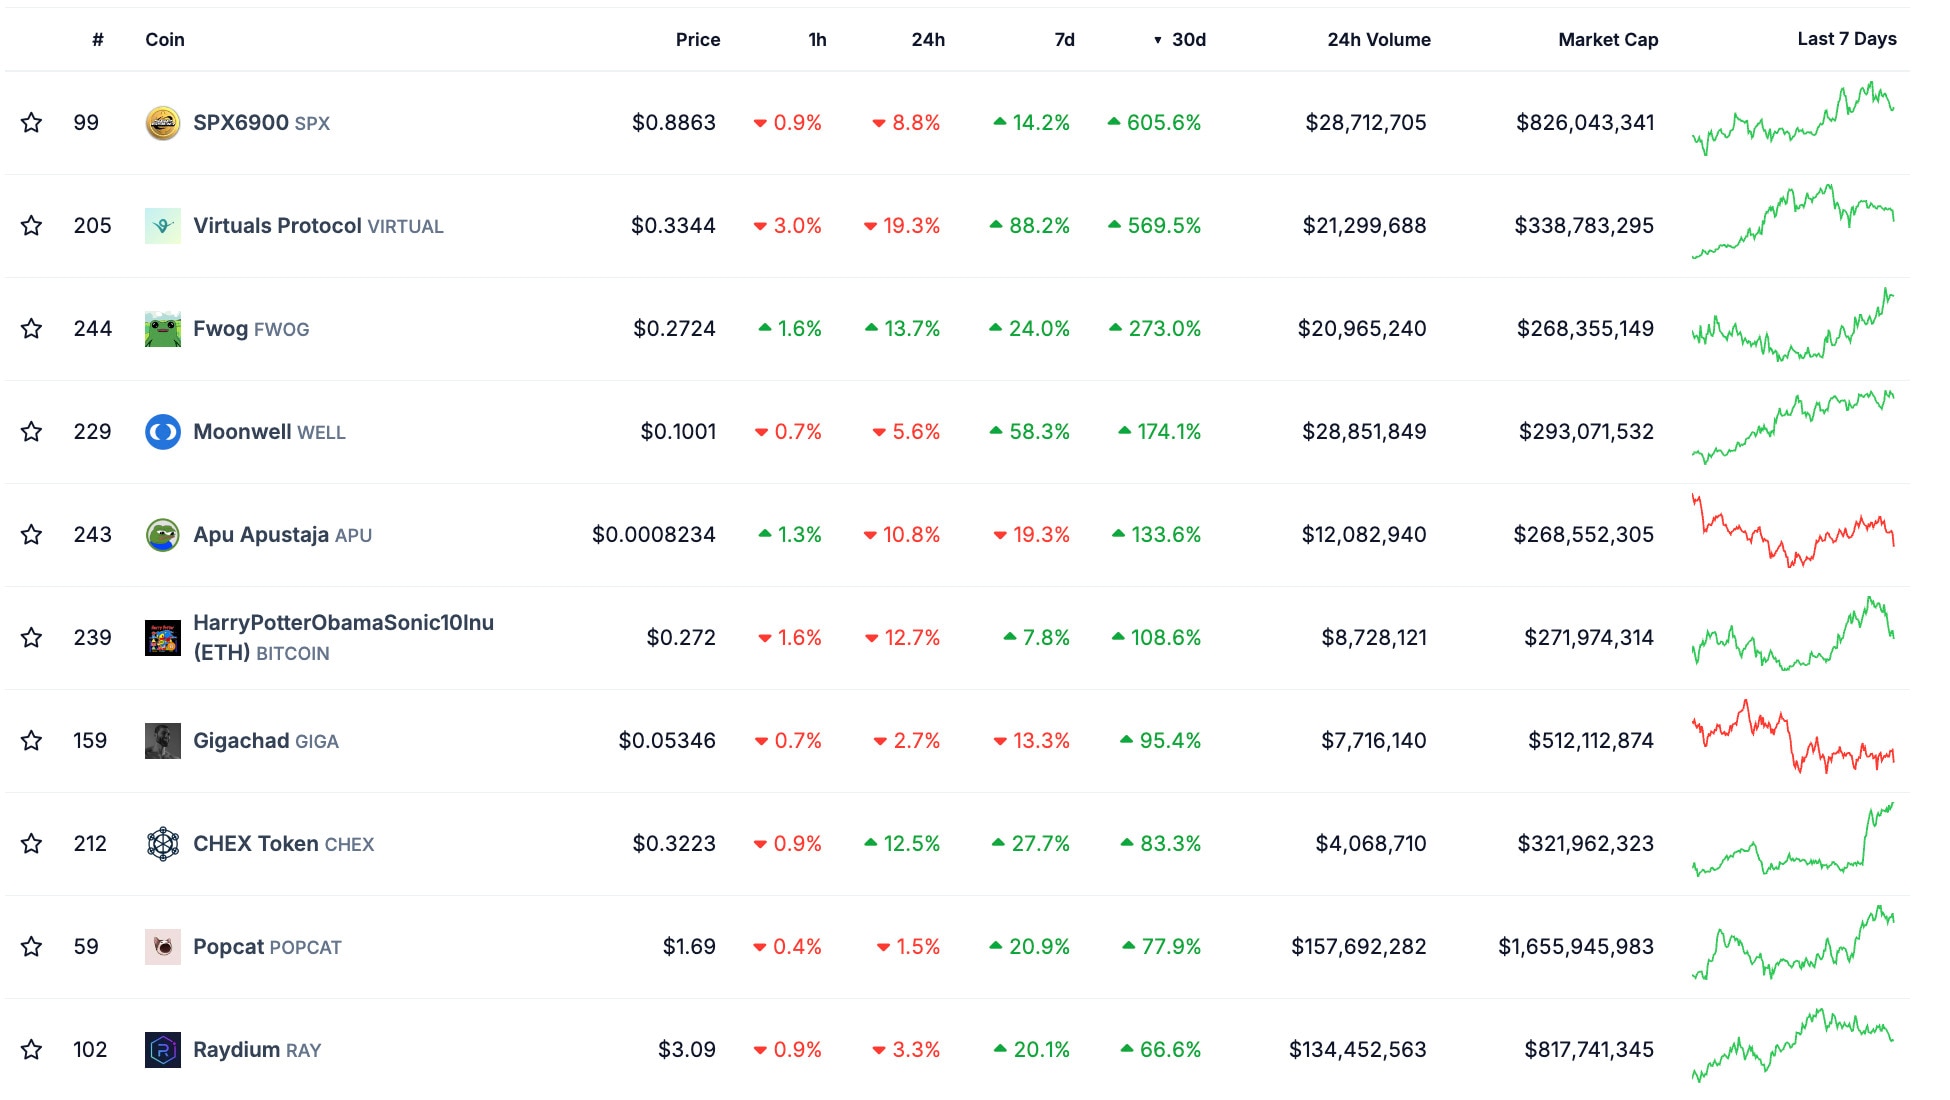Click the Last 7 Days header
Screen dimensions: 1950x1100
[x=1846, y=39]
